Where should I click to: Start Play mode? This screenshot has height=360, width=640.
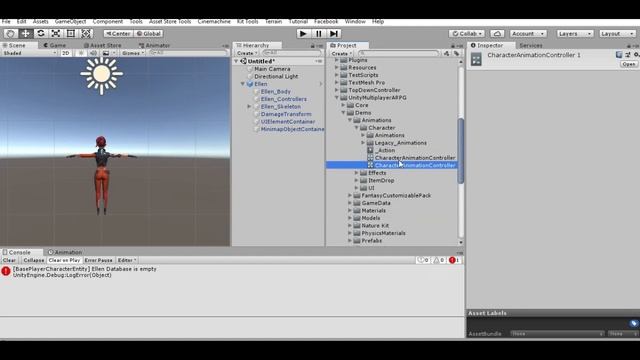[303, 33]
